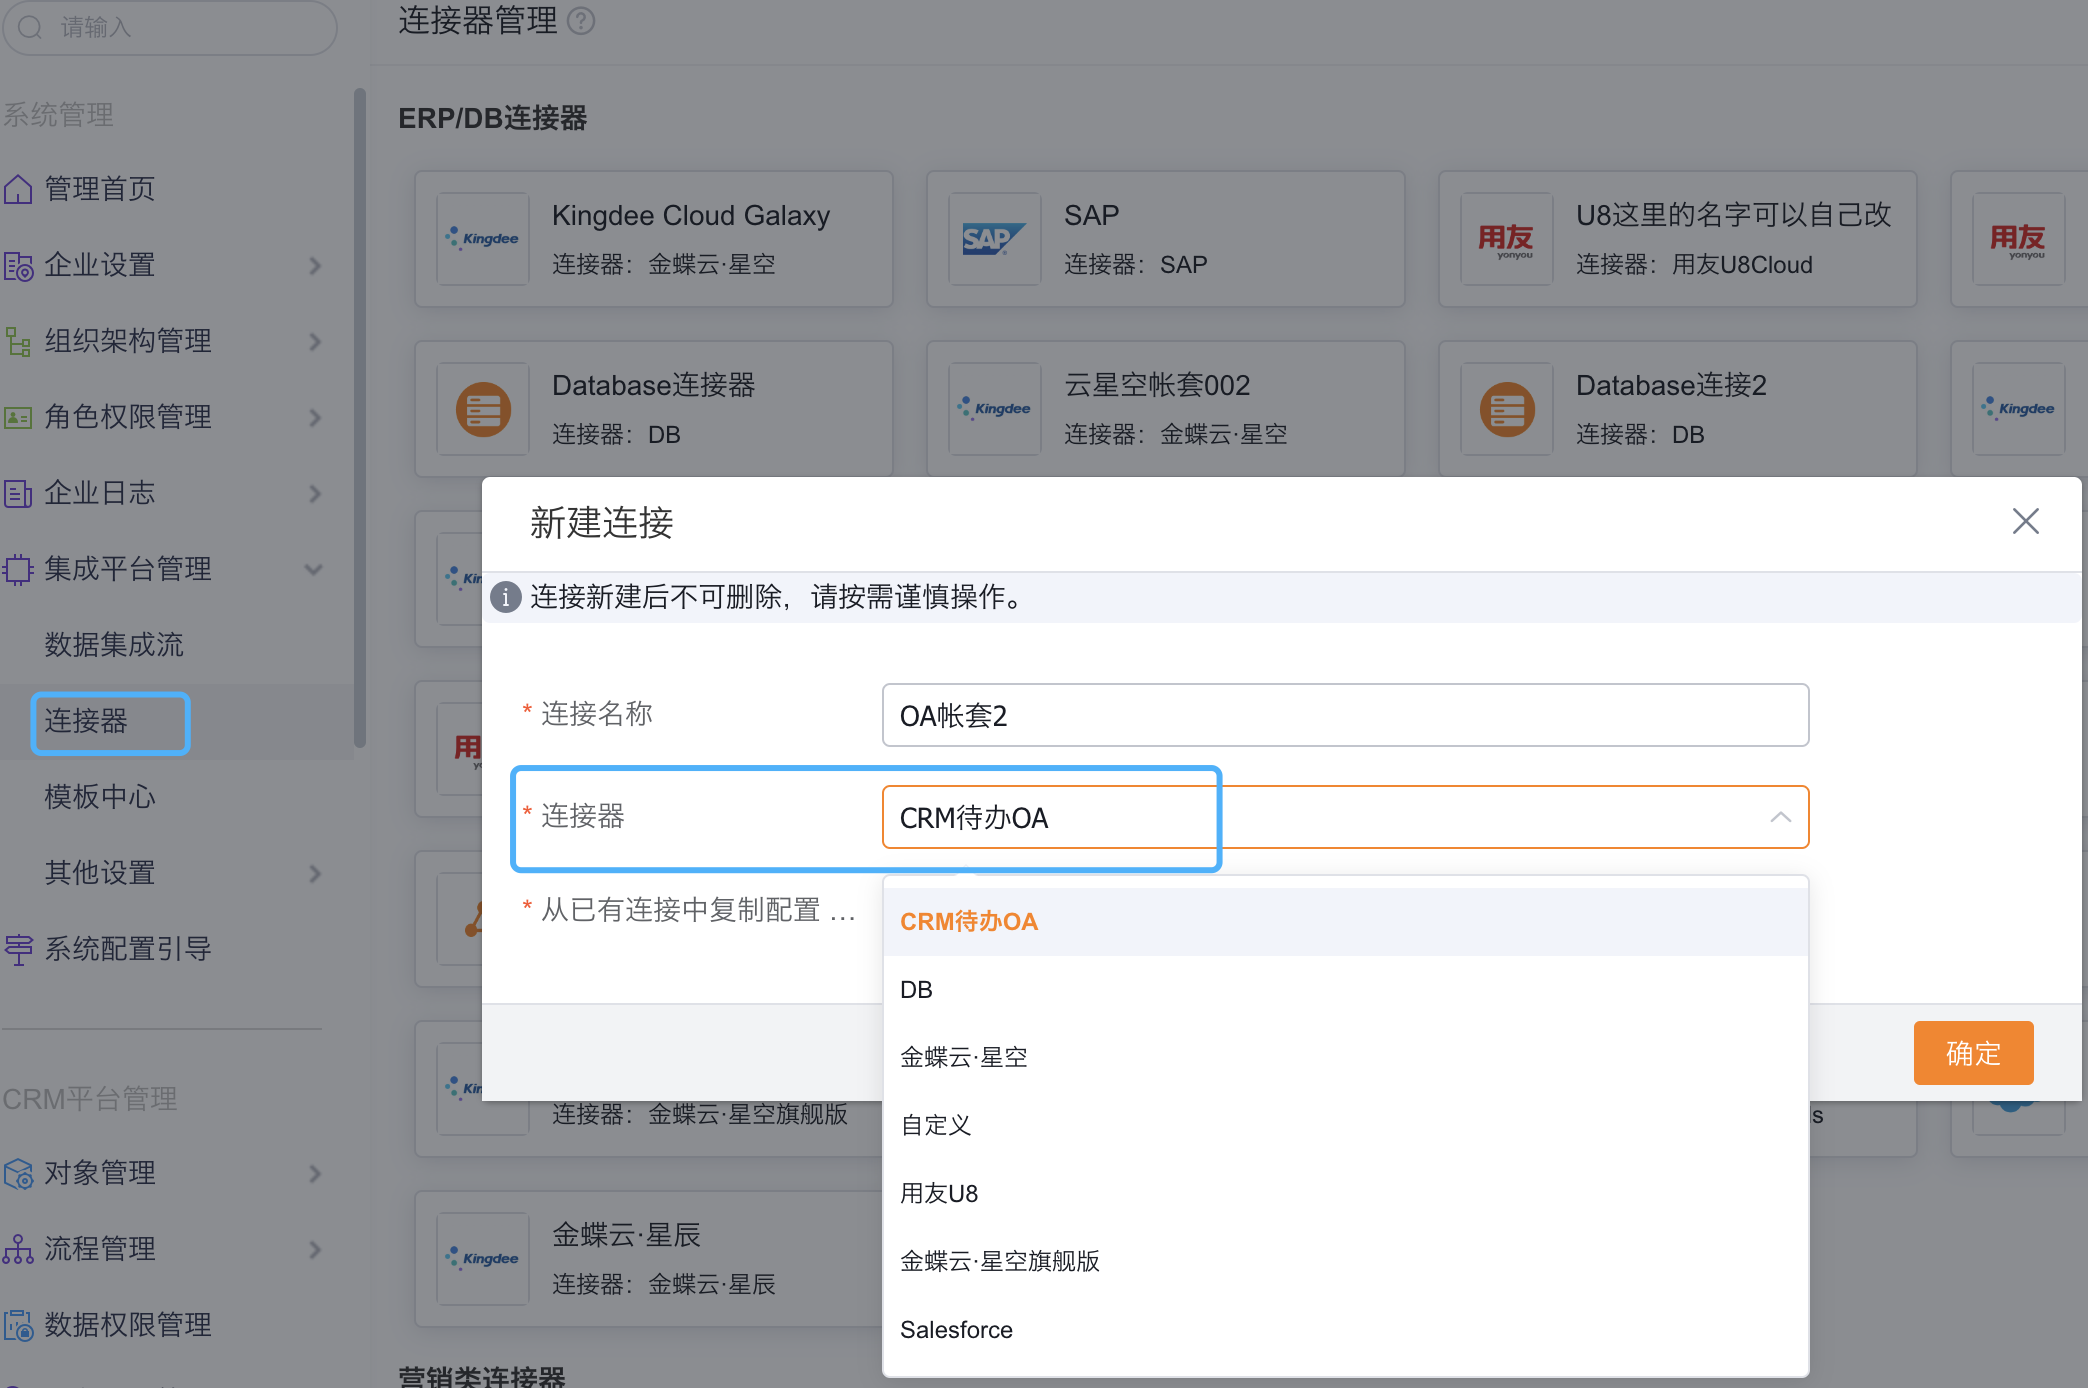Expand the 企业设置 menu chevron

pyautogui.click(x=315, y=265)
